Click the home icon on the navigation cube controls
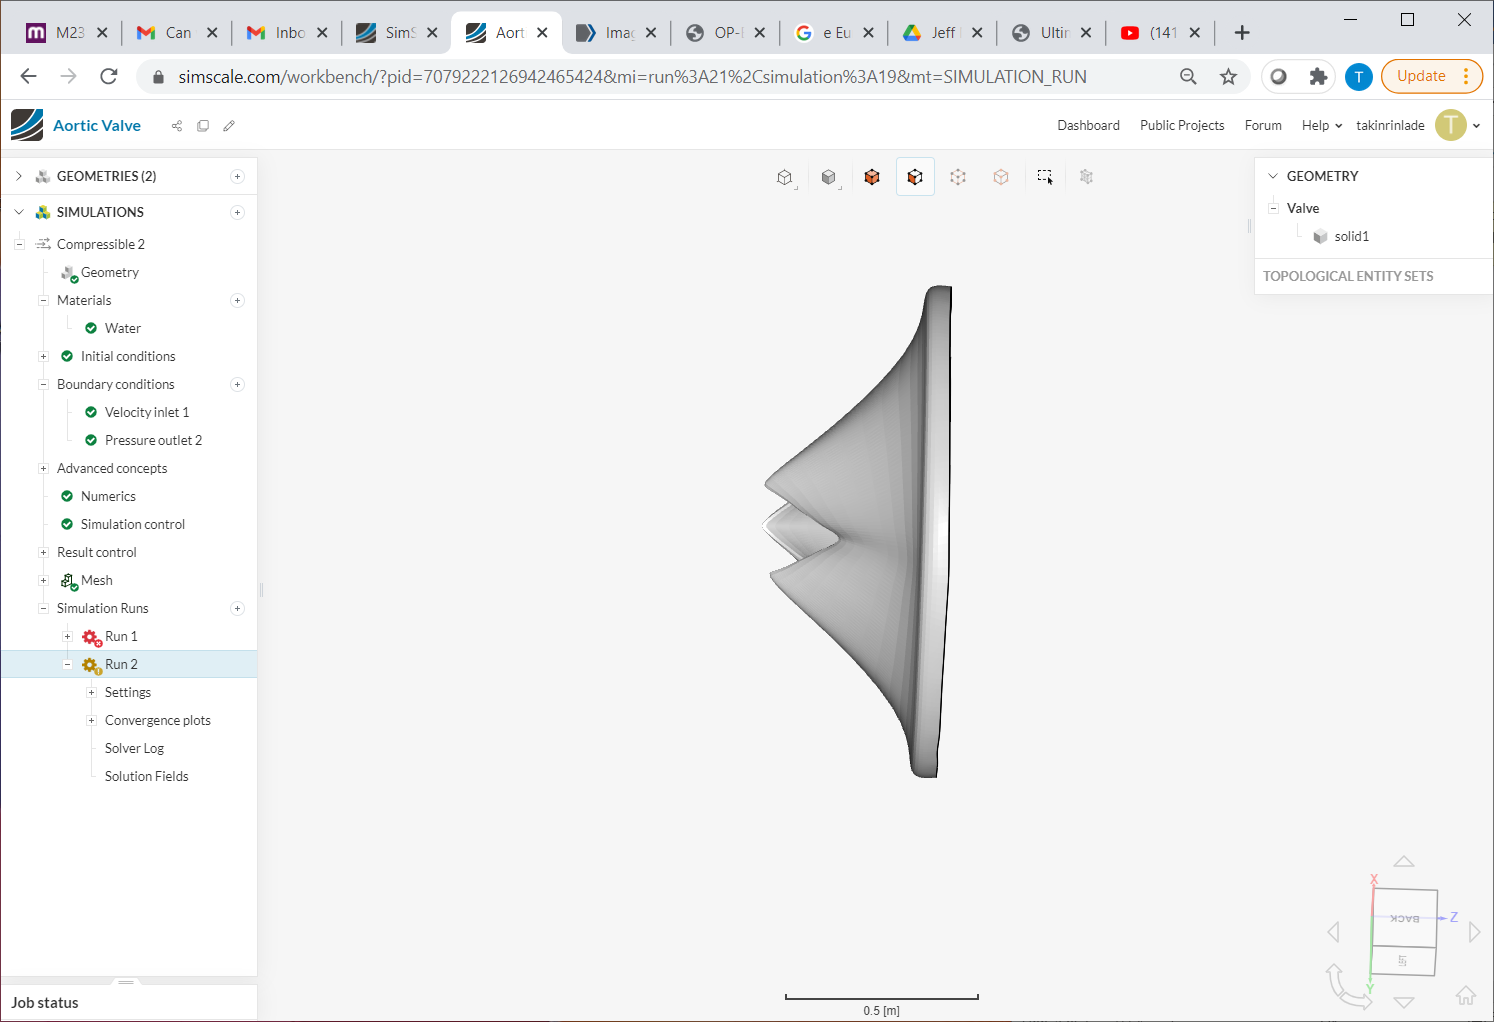Viewport: 1494px width, 1022px height. coord(1465,995)
